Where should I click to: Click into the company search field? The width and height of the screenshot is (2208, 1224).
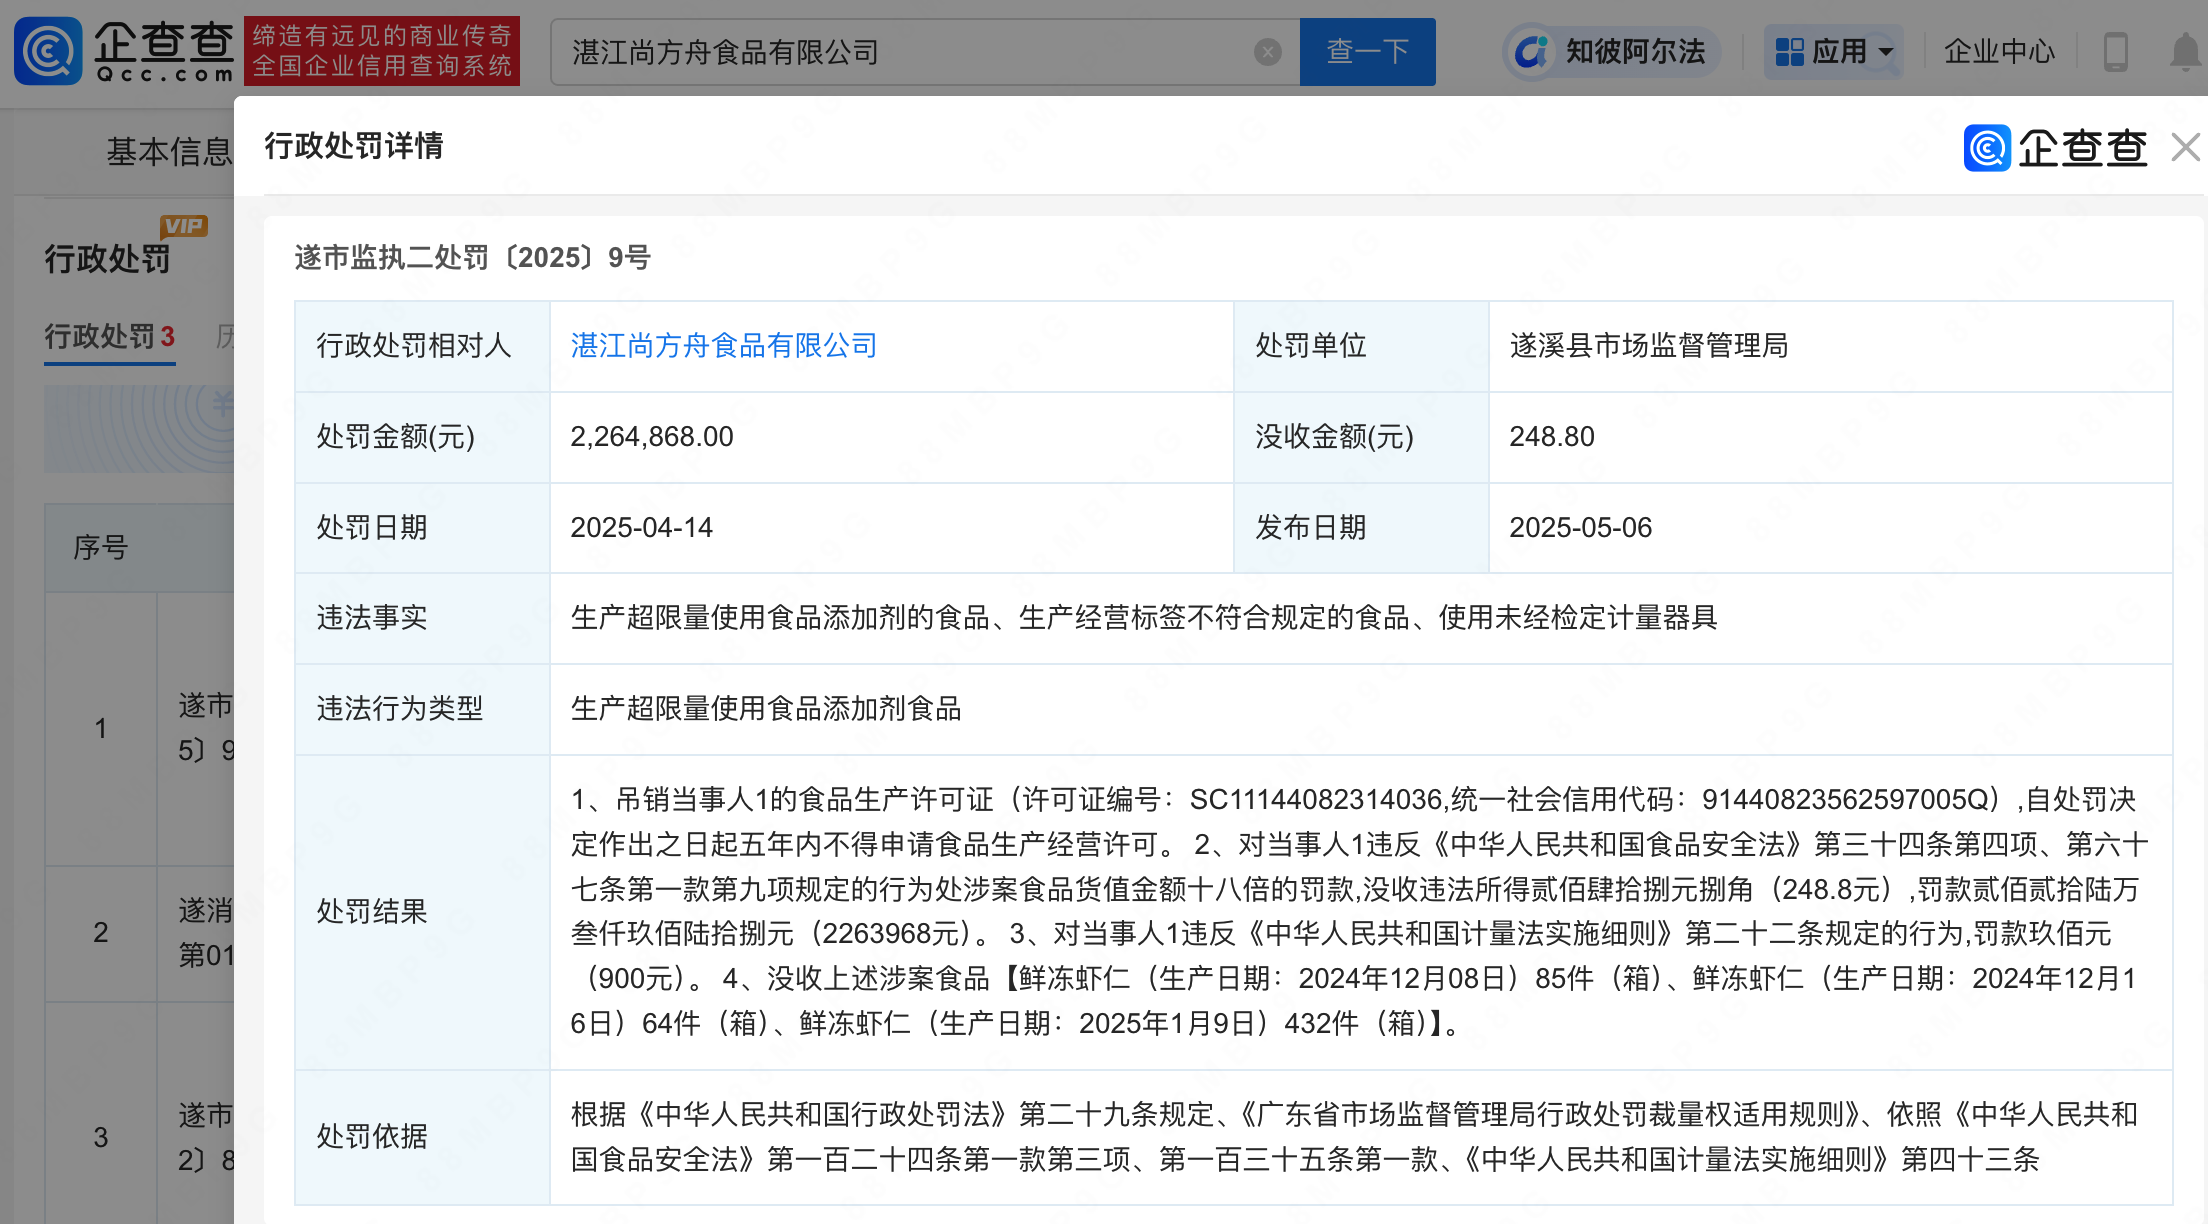click(x=900, y=52)
